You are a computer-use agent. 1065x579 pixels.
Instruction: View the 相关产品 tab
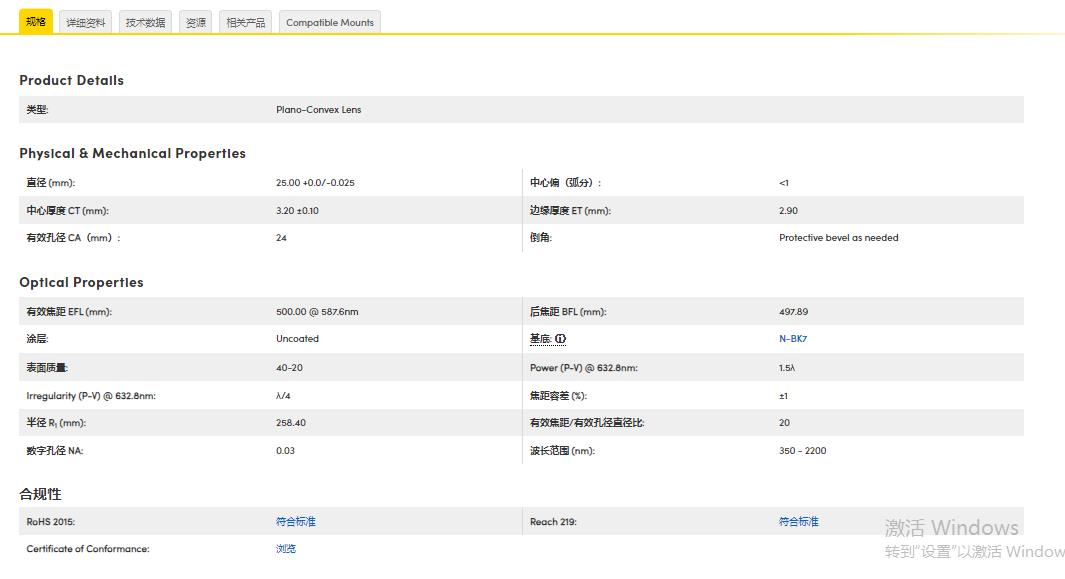click(x=245, y=21)
